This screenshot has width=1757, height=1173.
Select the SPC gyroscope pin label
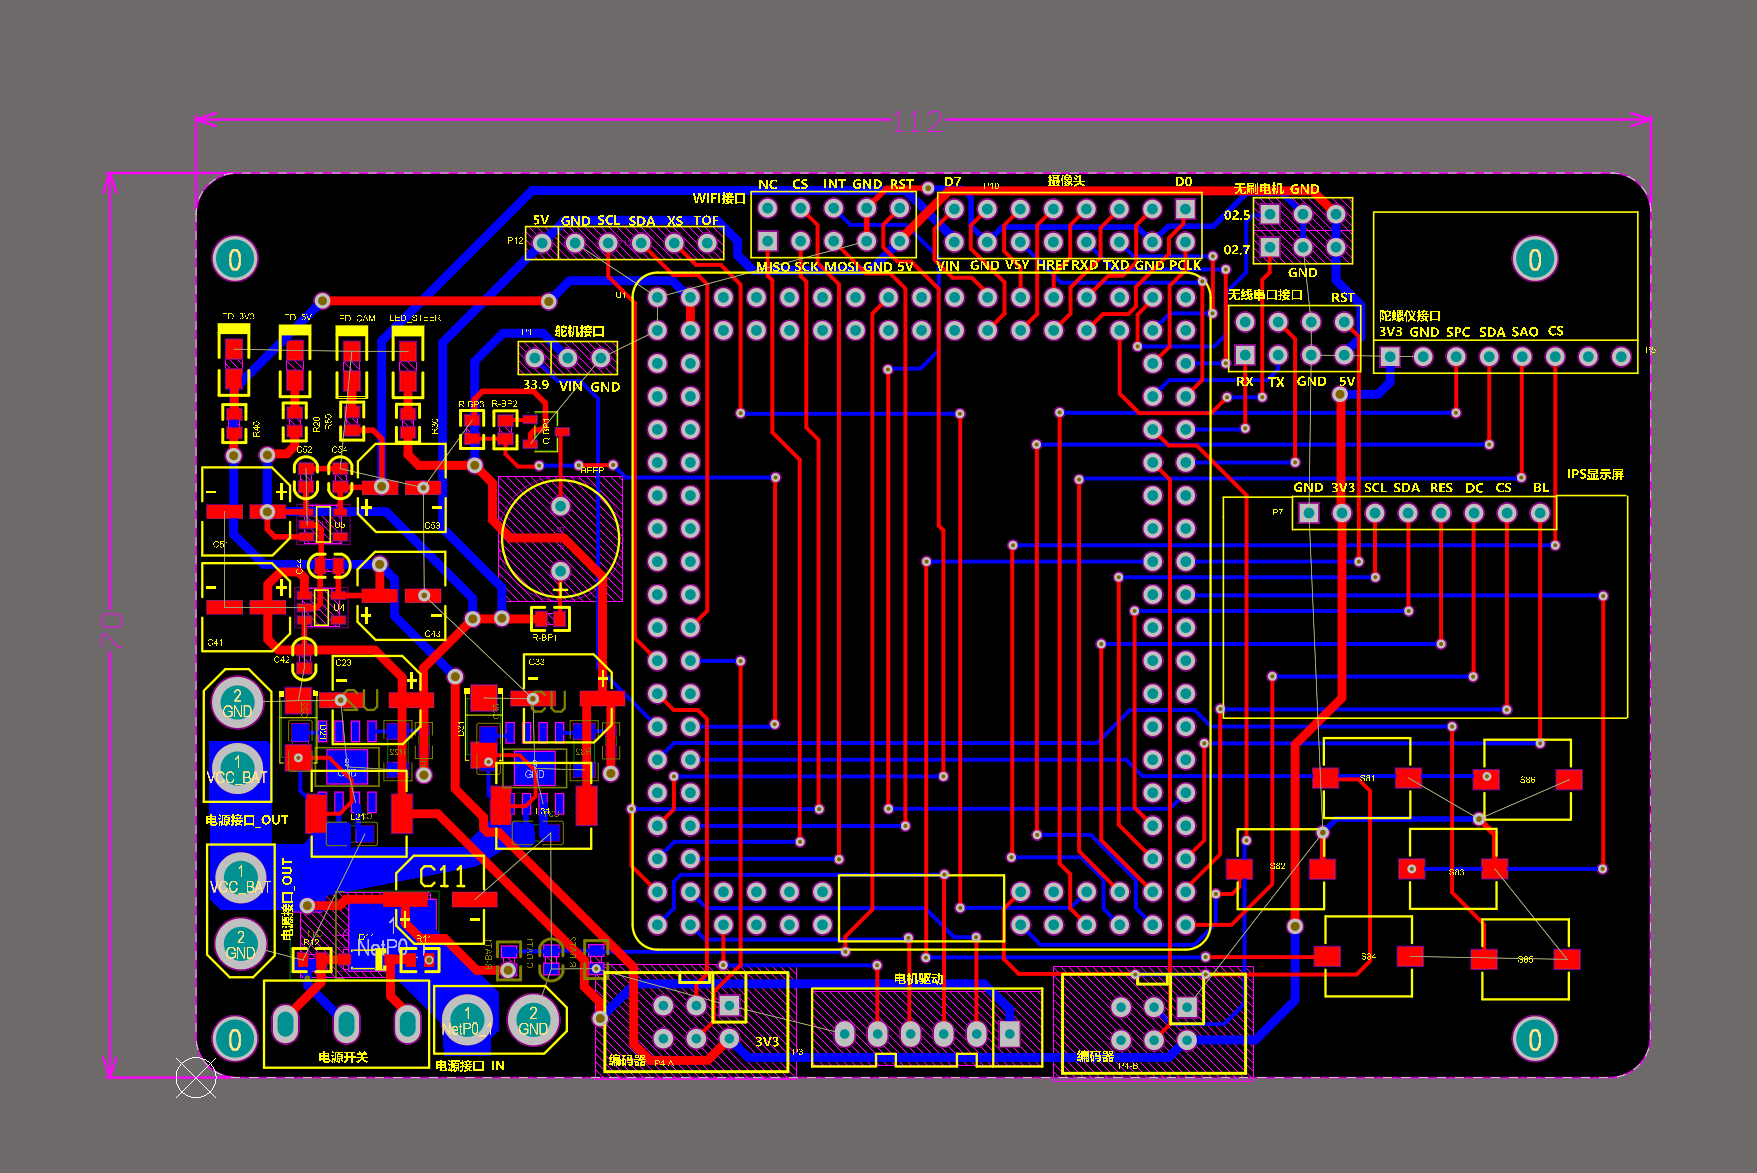(1458, 332)
